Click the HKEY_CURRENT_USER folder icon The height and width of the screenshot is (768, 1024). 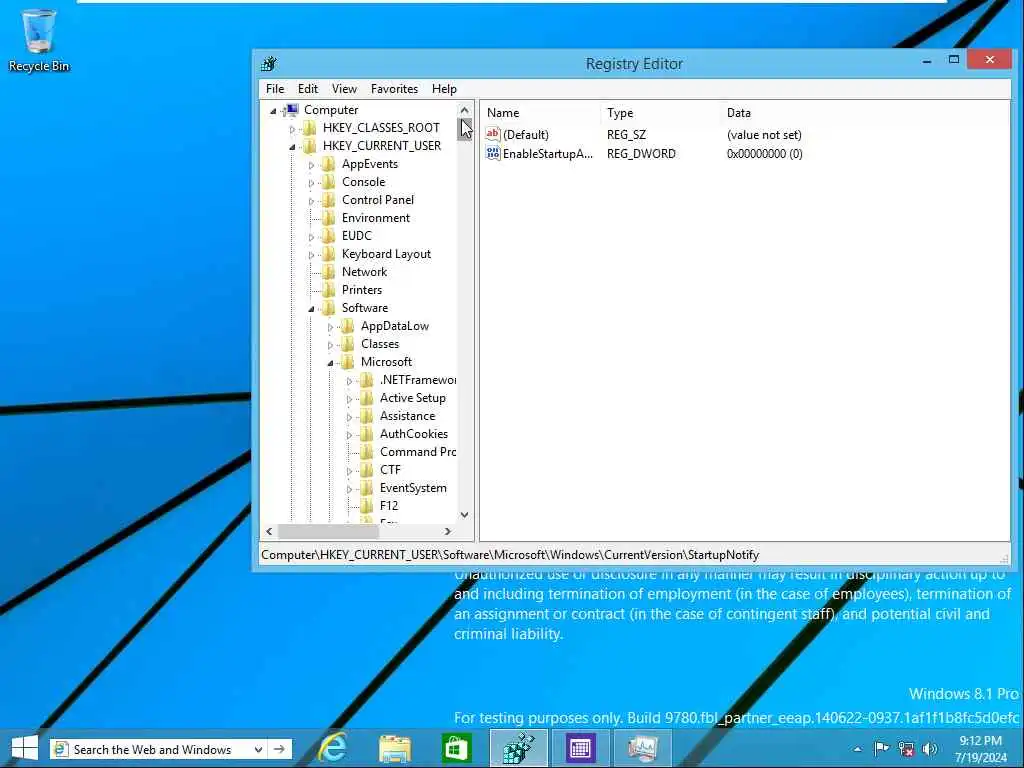point(310,146)
